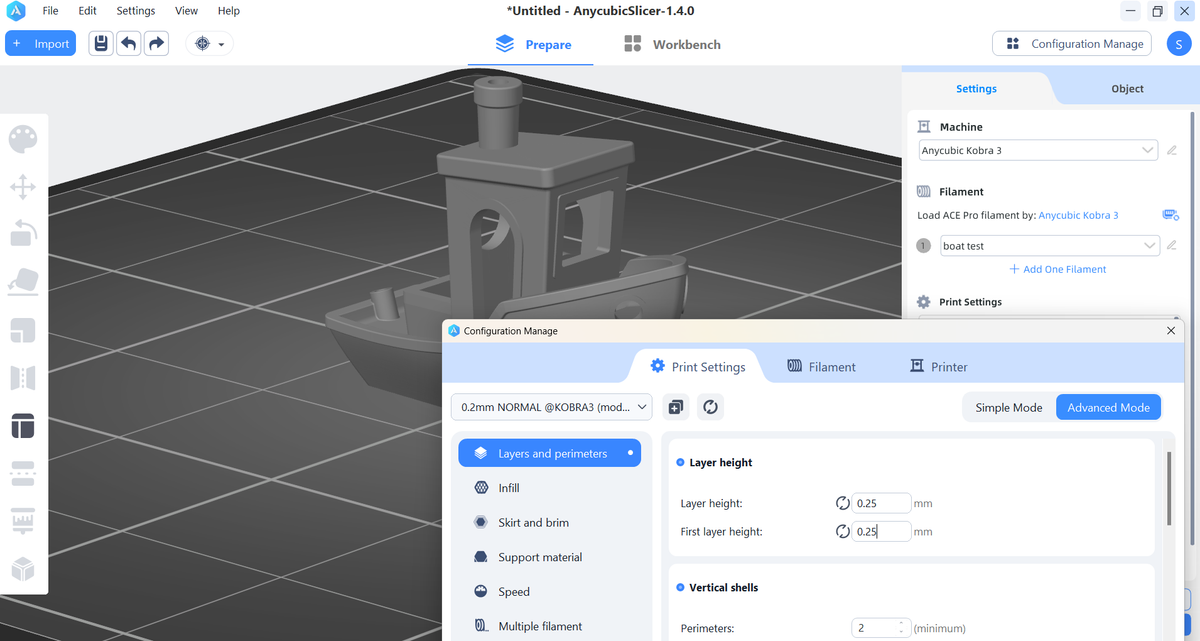The width and height of the screenshot is (1200, 641).
Task: Click the Save project icon
Action: (x=100, y=44)
